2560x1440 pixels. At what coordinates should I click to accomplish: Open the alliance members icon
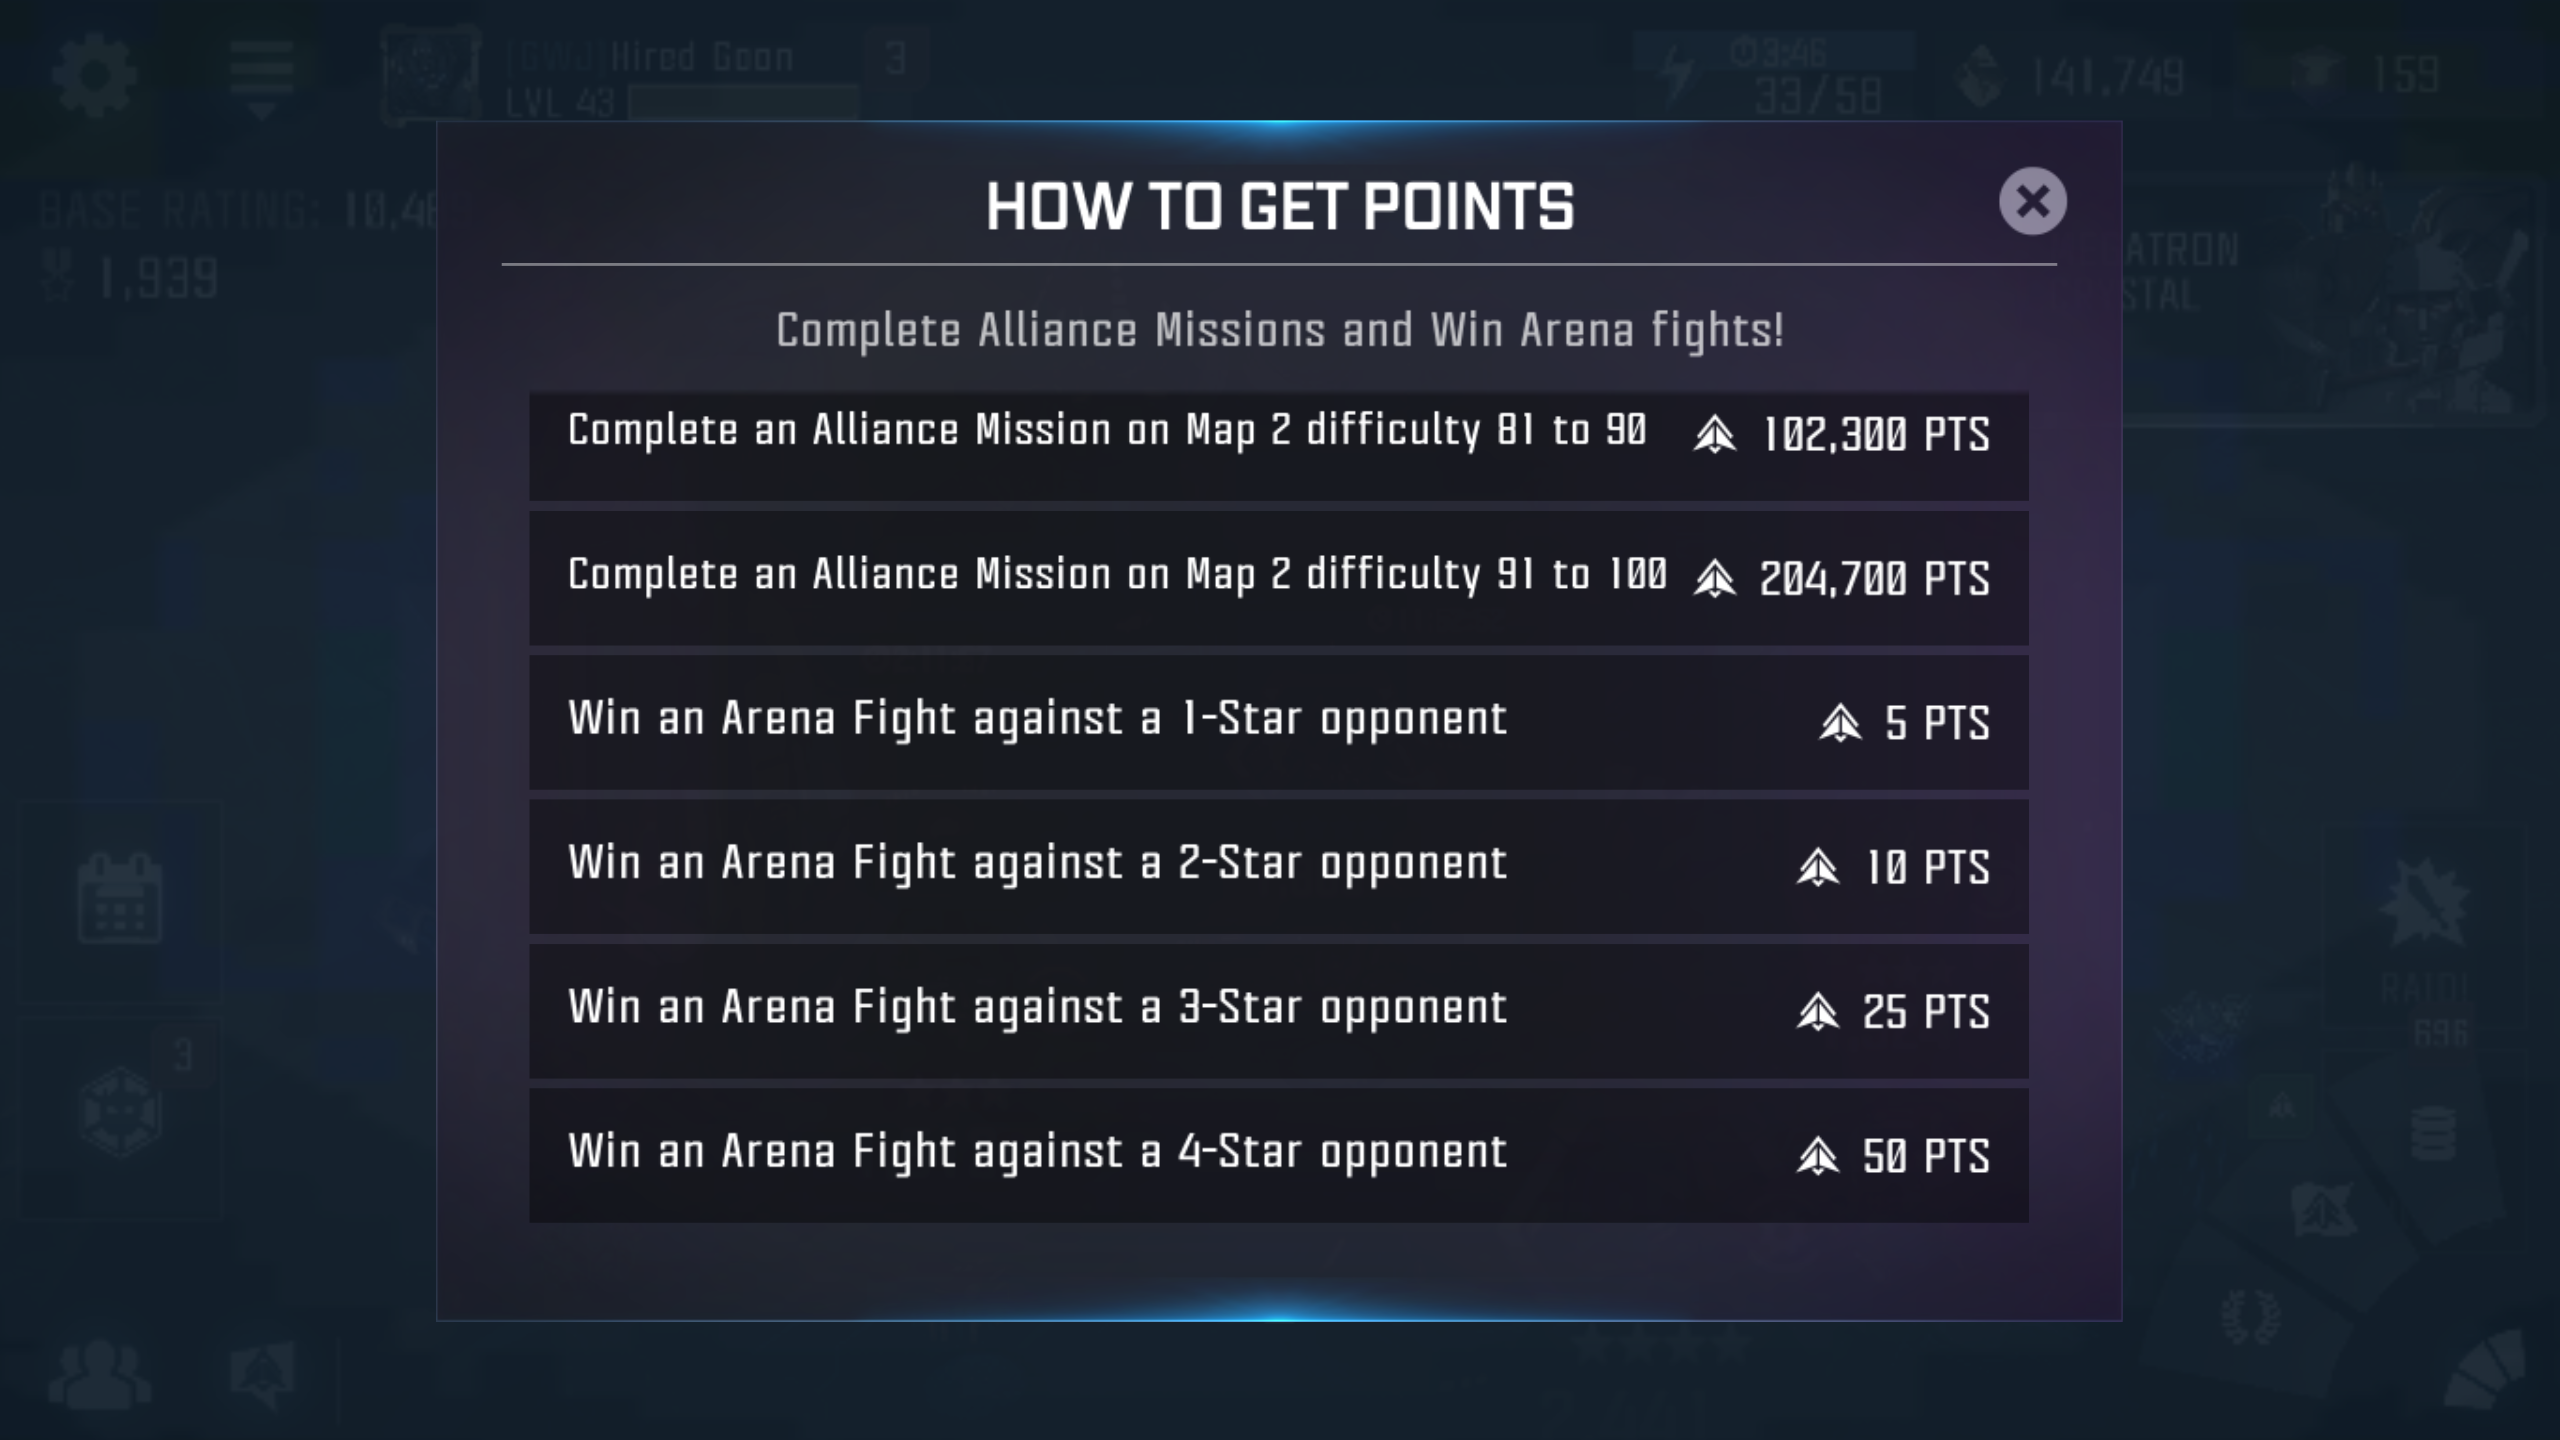[100, 1373]
